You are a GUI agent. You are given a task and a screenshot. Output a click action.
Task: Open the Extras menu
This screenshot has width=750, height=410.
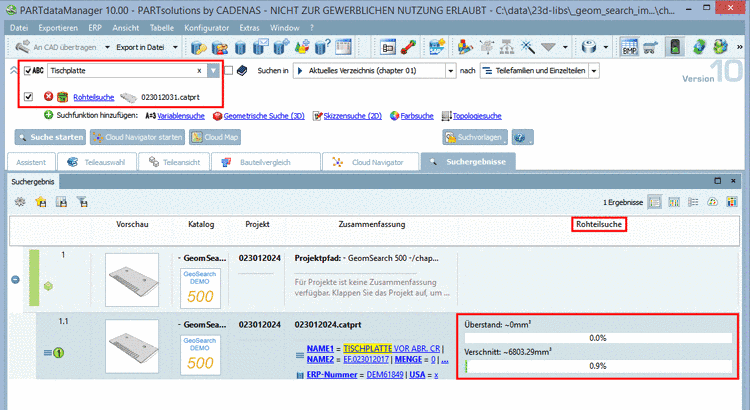[249, 28]
